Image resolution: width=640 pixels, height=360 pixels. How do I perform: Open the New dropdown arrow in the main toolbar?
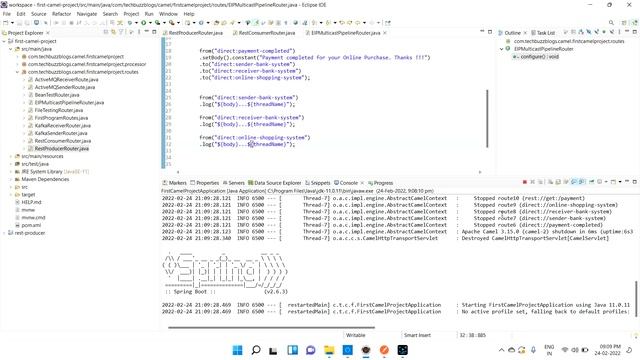[x=12, y=23]
